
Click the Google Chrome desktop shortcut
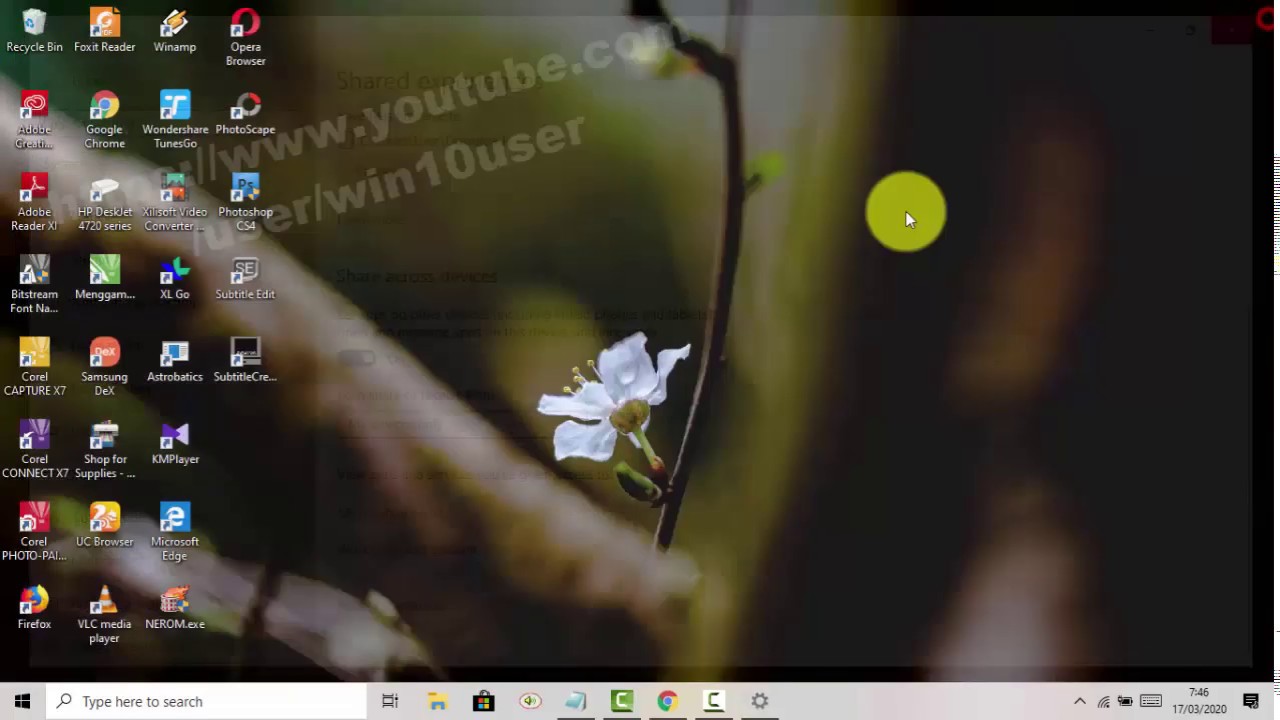pos(104,120)
